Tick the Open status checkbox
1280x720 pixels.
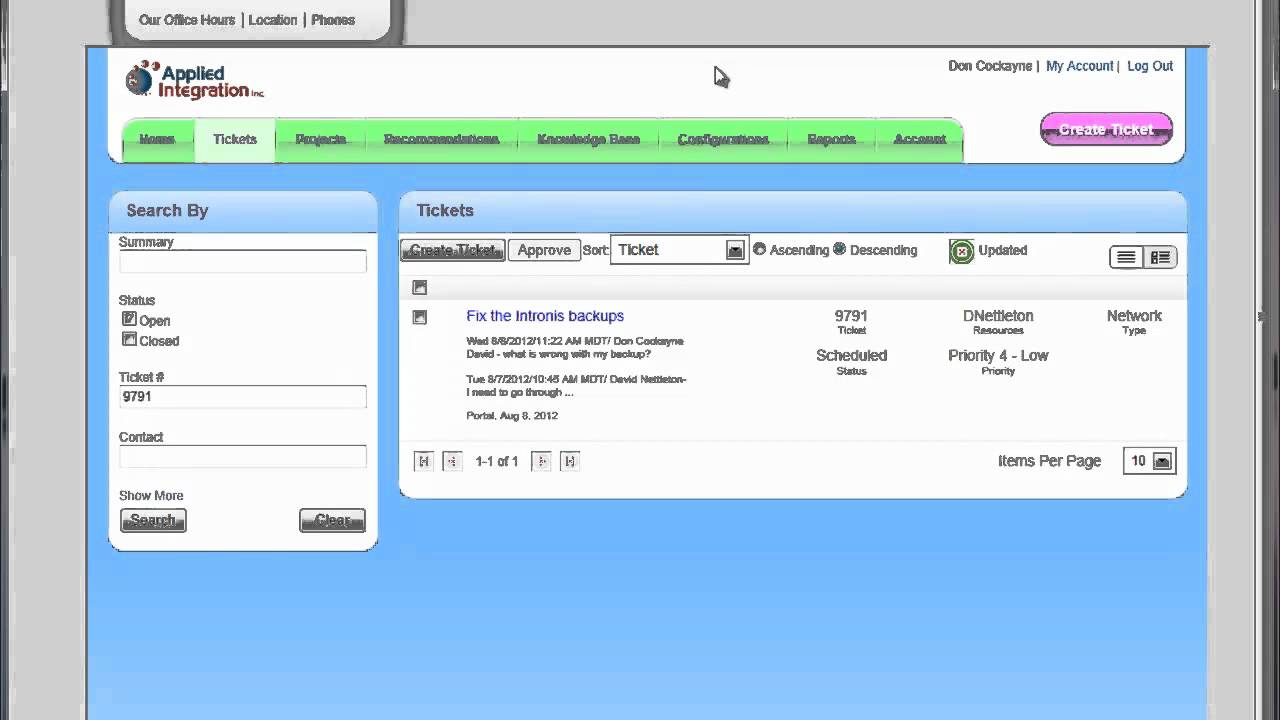click(129, 319)
